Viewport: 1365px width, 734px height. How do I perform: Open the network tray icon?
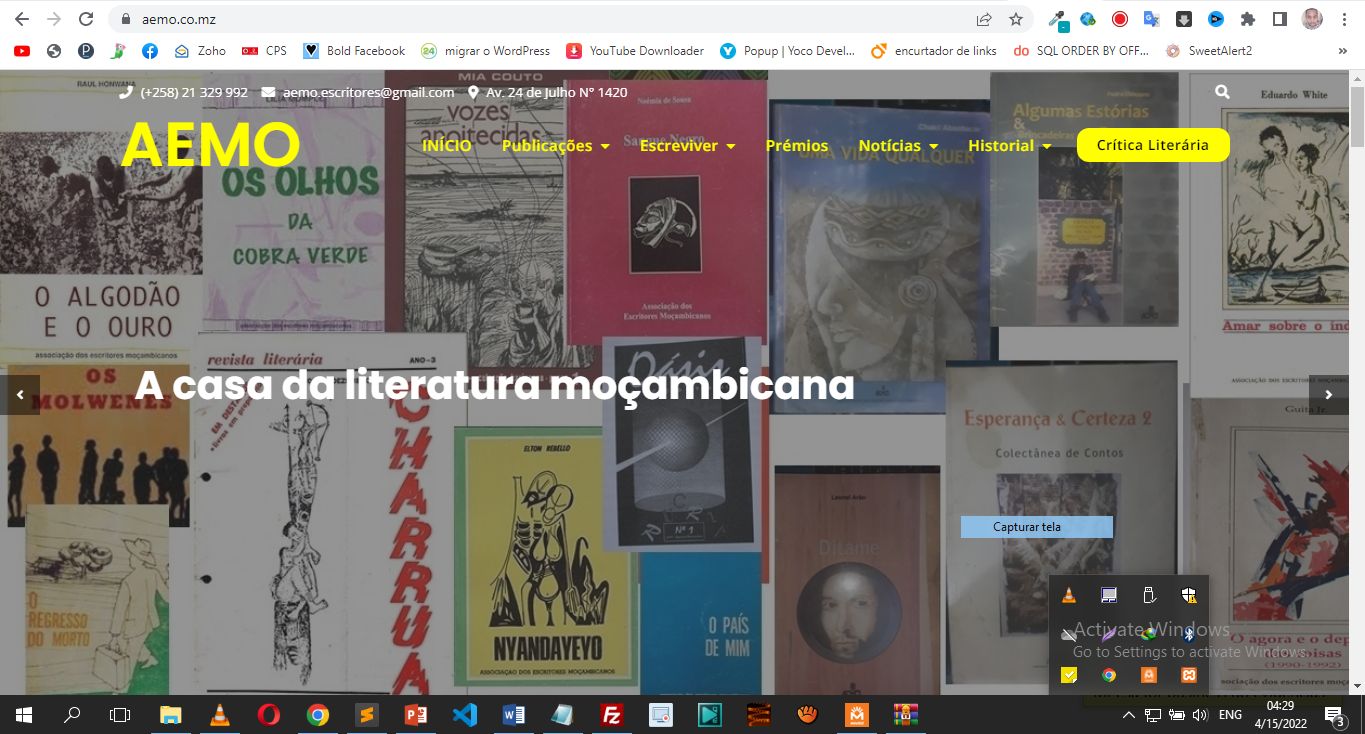[1153, 715]
